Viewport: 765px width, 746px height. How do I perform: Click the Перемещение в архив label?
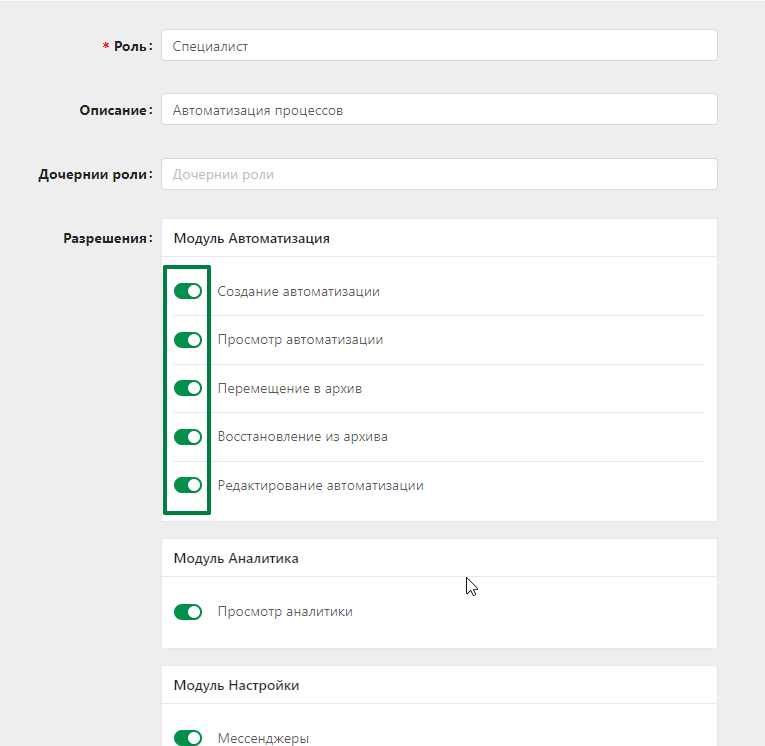[290, 388]
